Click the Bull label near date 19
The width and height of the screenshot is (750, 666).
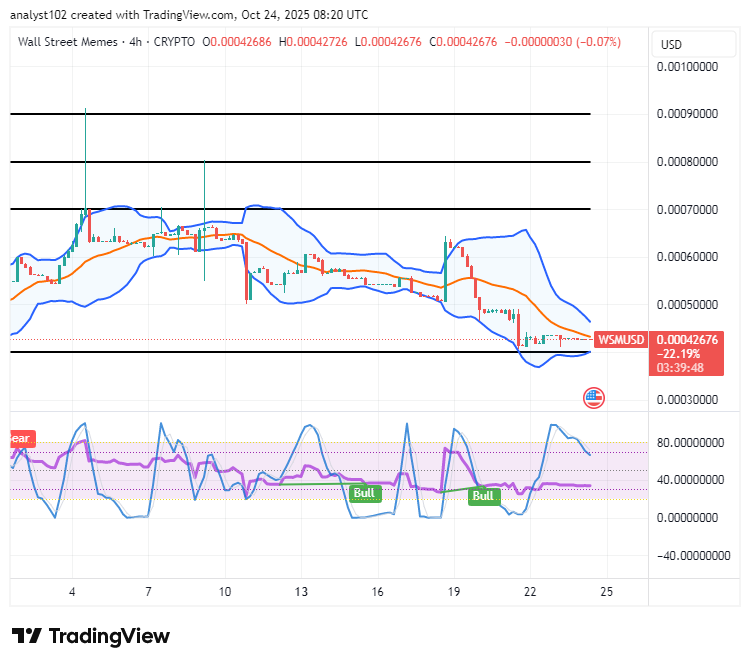coord(484,496)
